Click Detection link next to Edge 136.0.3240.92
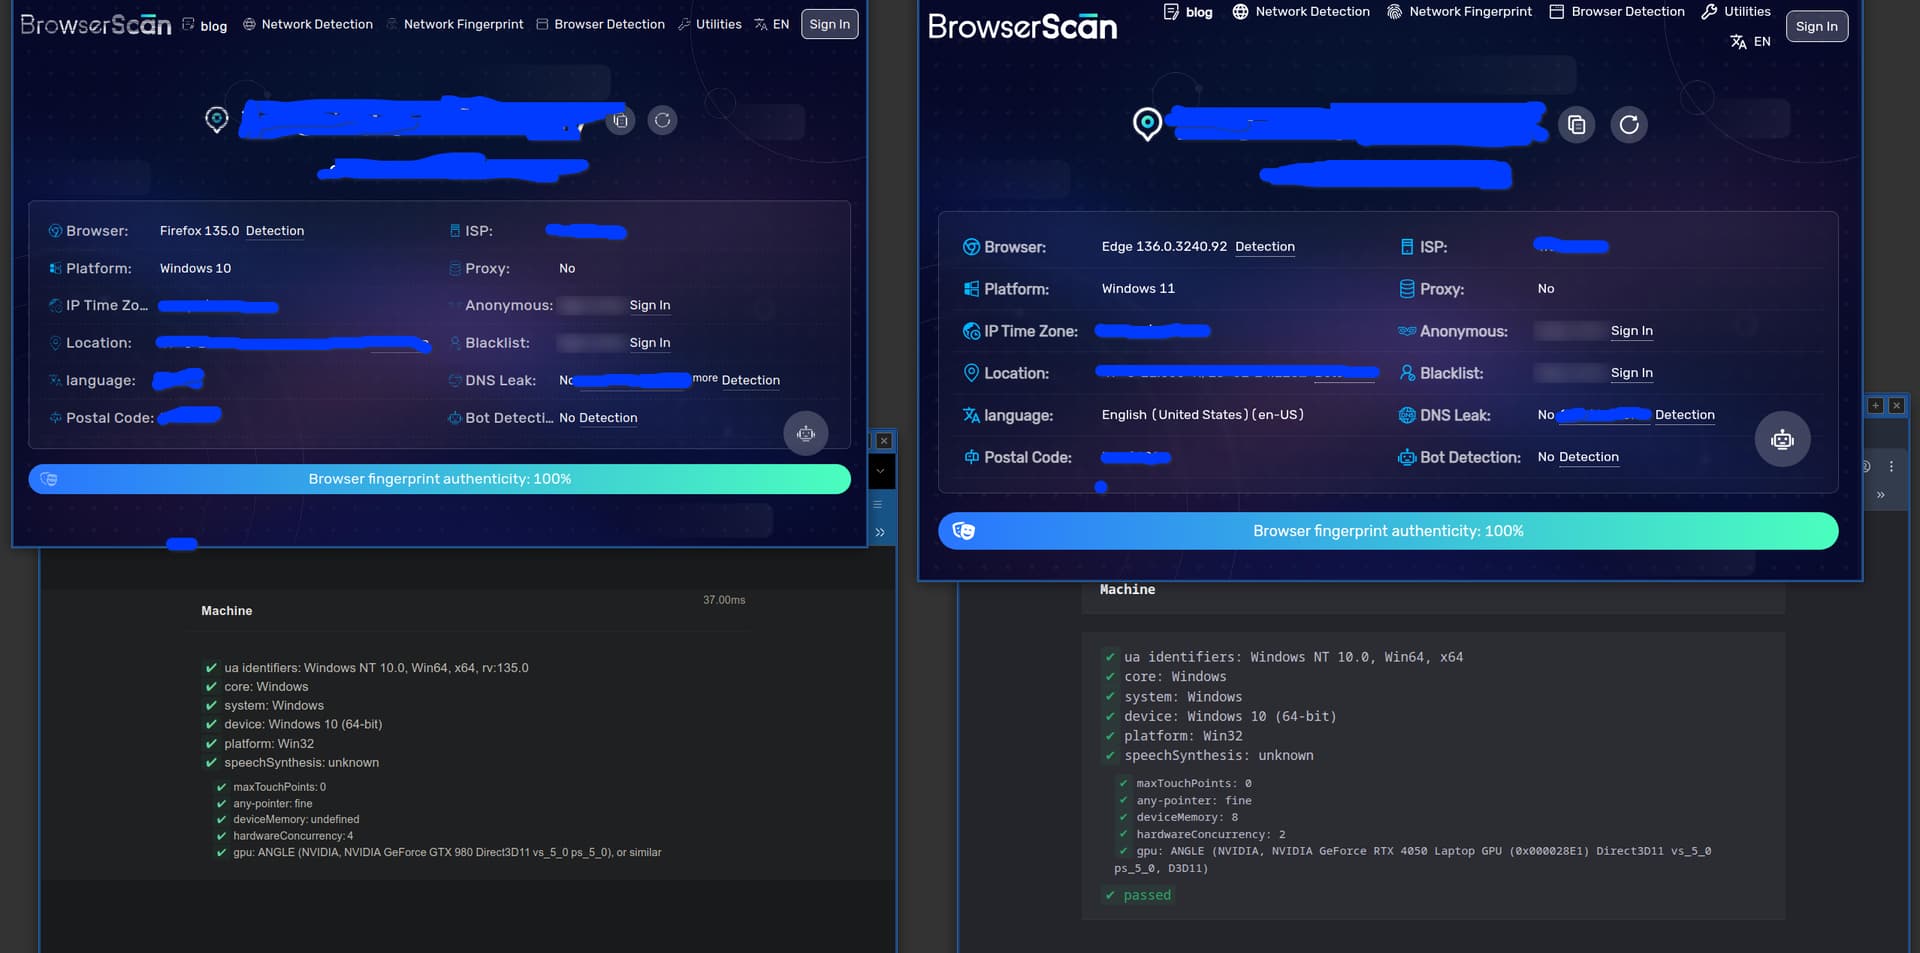 tap(1264, 247)
